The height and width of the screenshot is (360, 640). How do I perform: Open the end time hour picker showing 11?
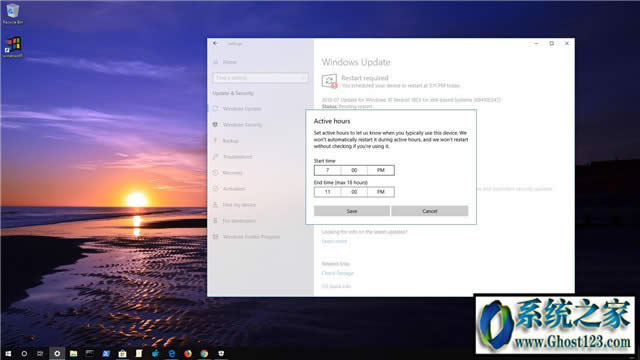(x=327, y=192)
